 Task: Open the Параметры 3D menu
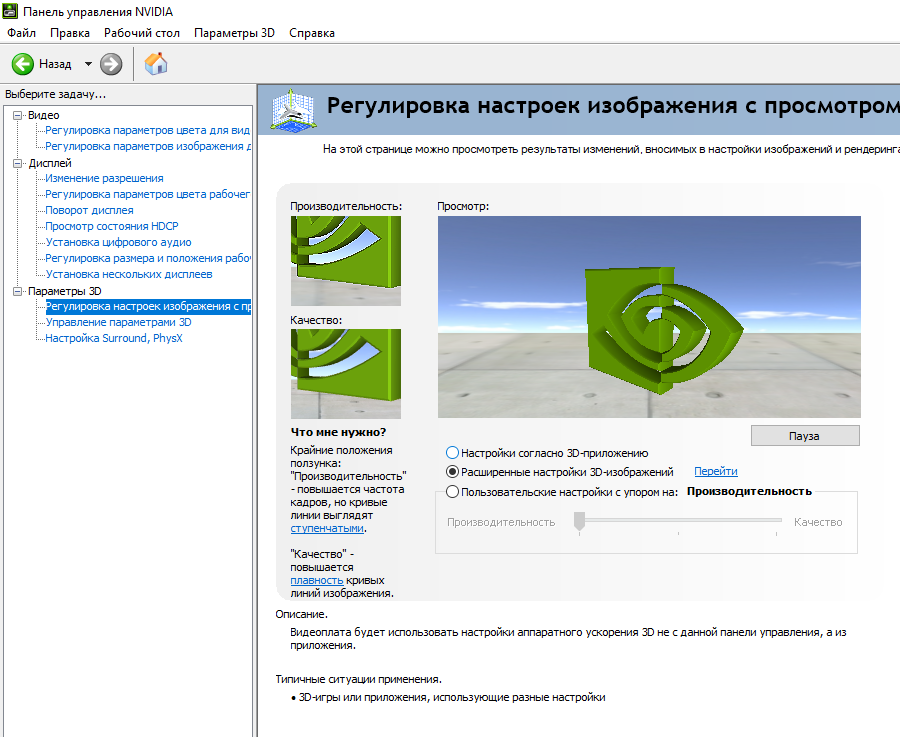point(234,33)
